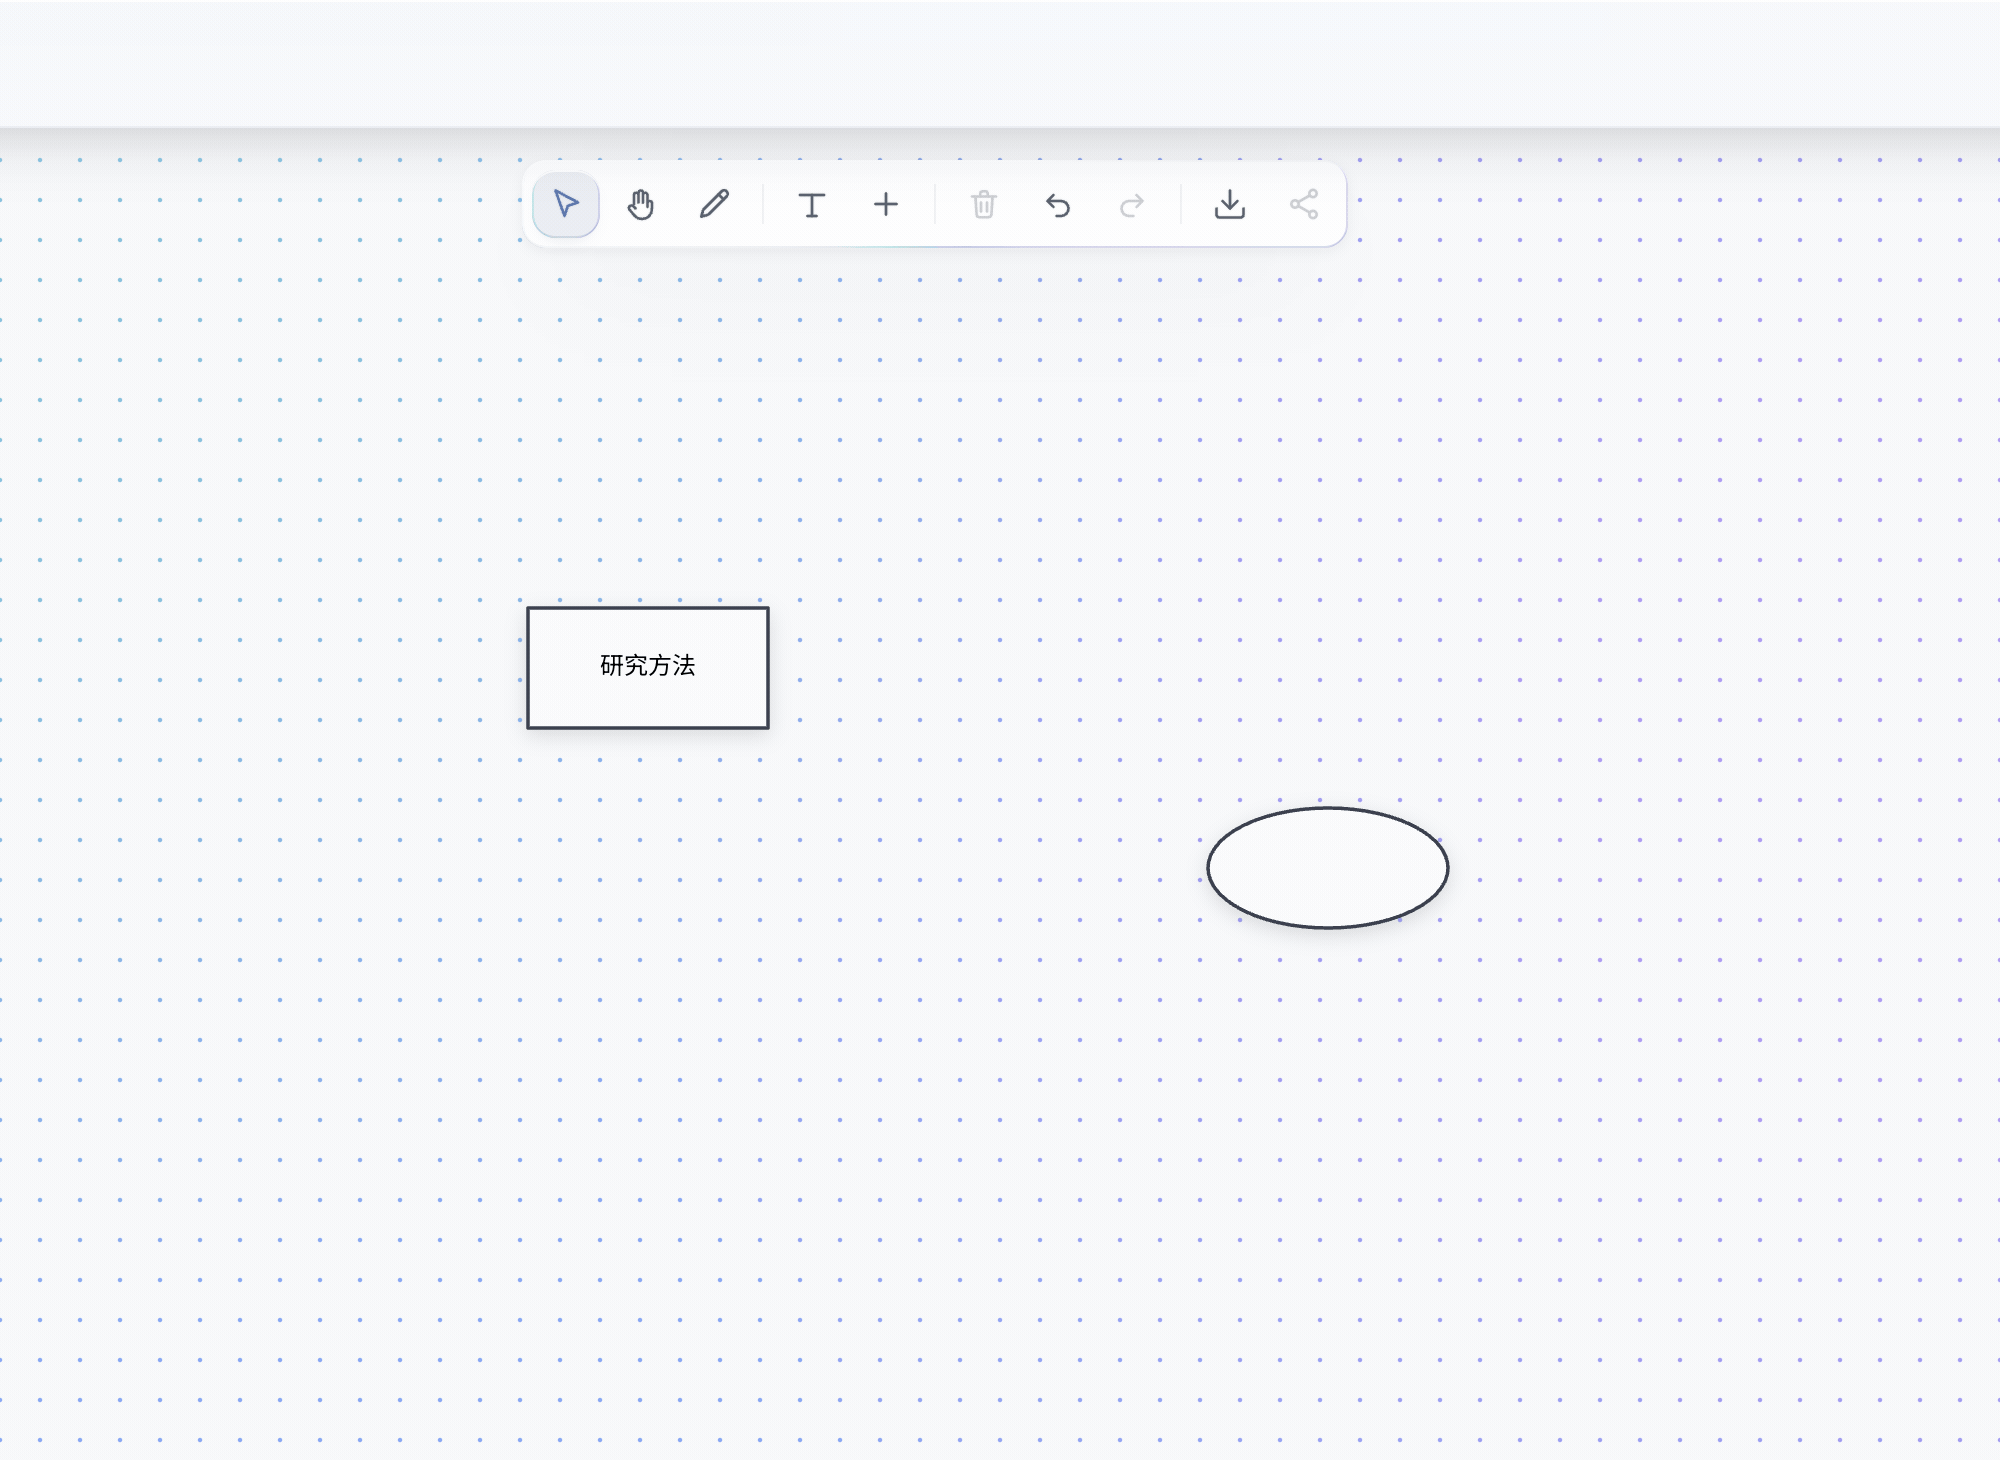Activate the hand pan tool
The height and width of the screenshot is (1460, 2000).
[x=640, y=205]
